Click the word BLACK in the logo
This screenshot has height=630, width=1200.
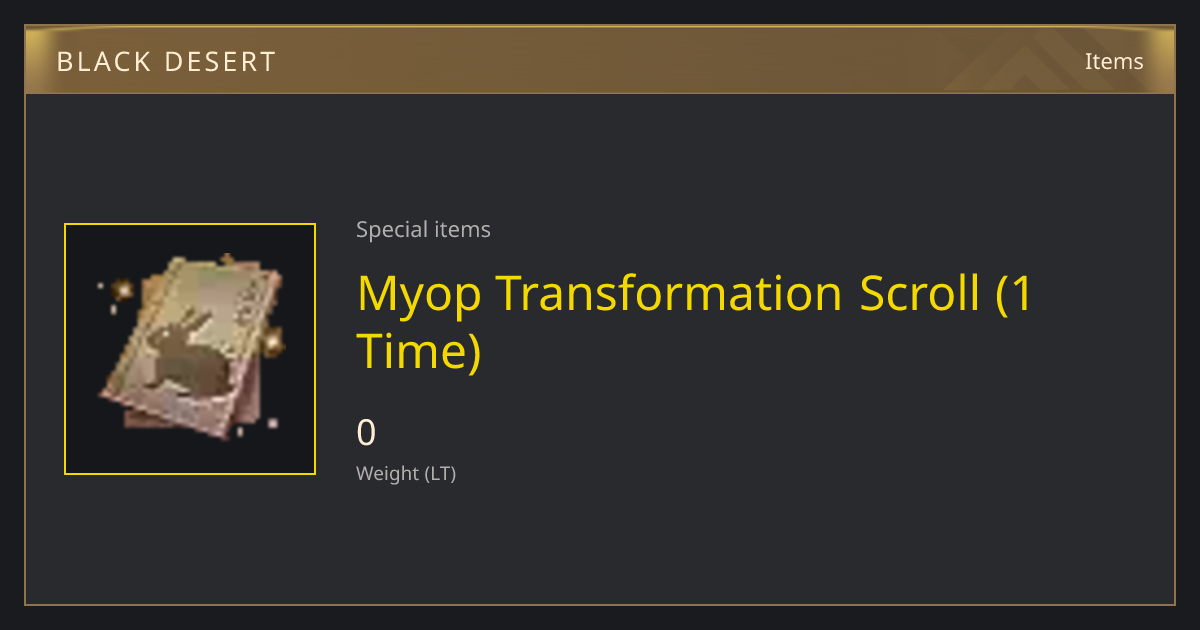click(102, 62)
